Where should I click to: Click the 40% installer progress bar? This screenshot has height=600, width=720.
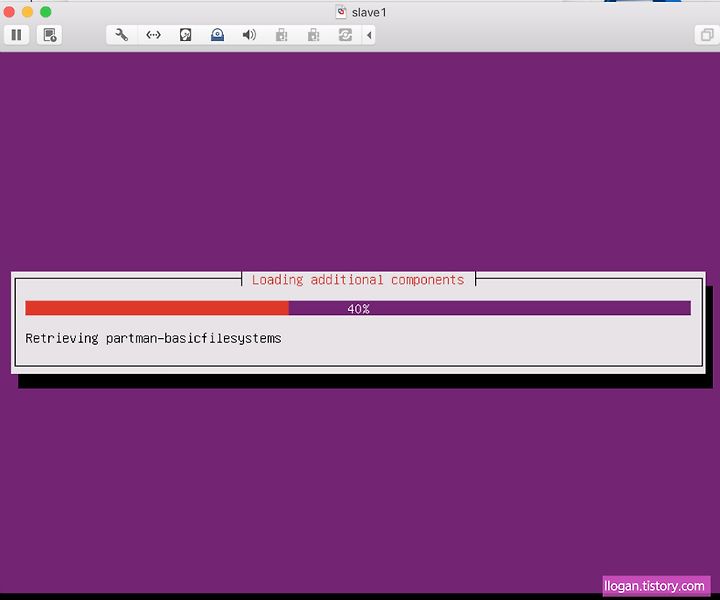(358, 308)
